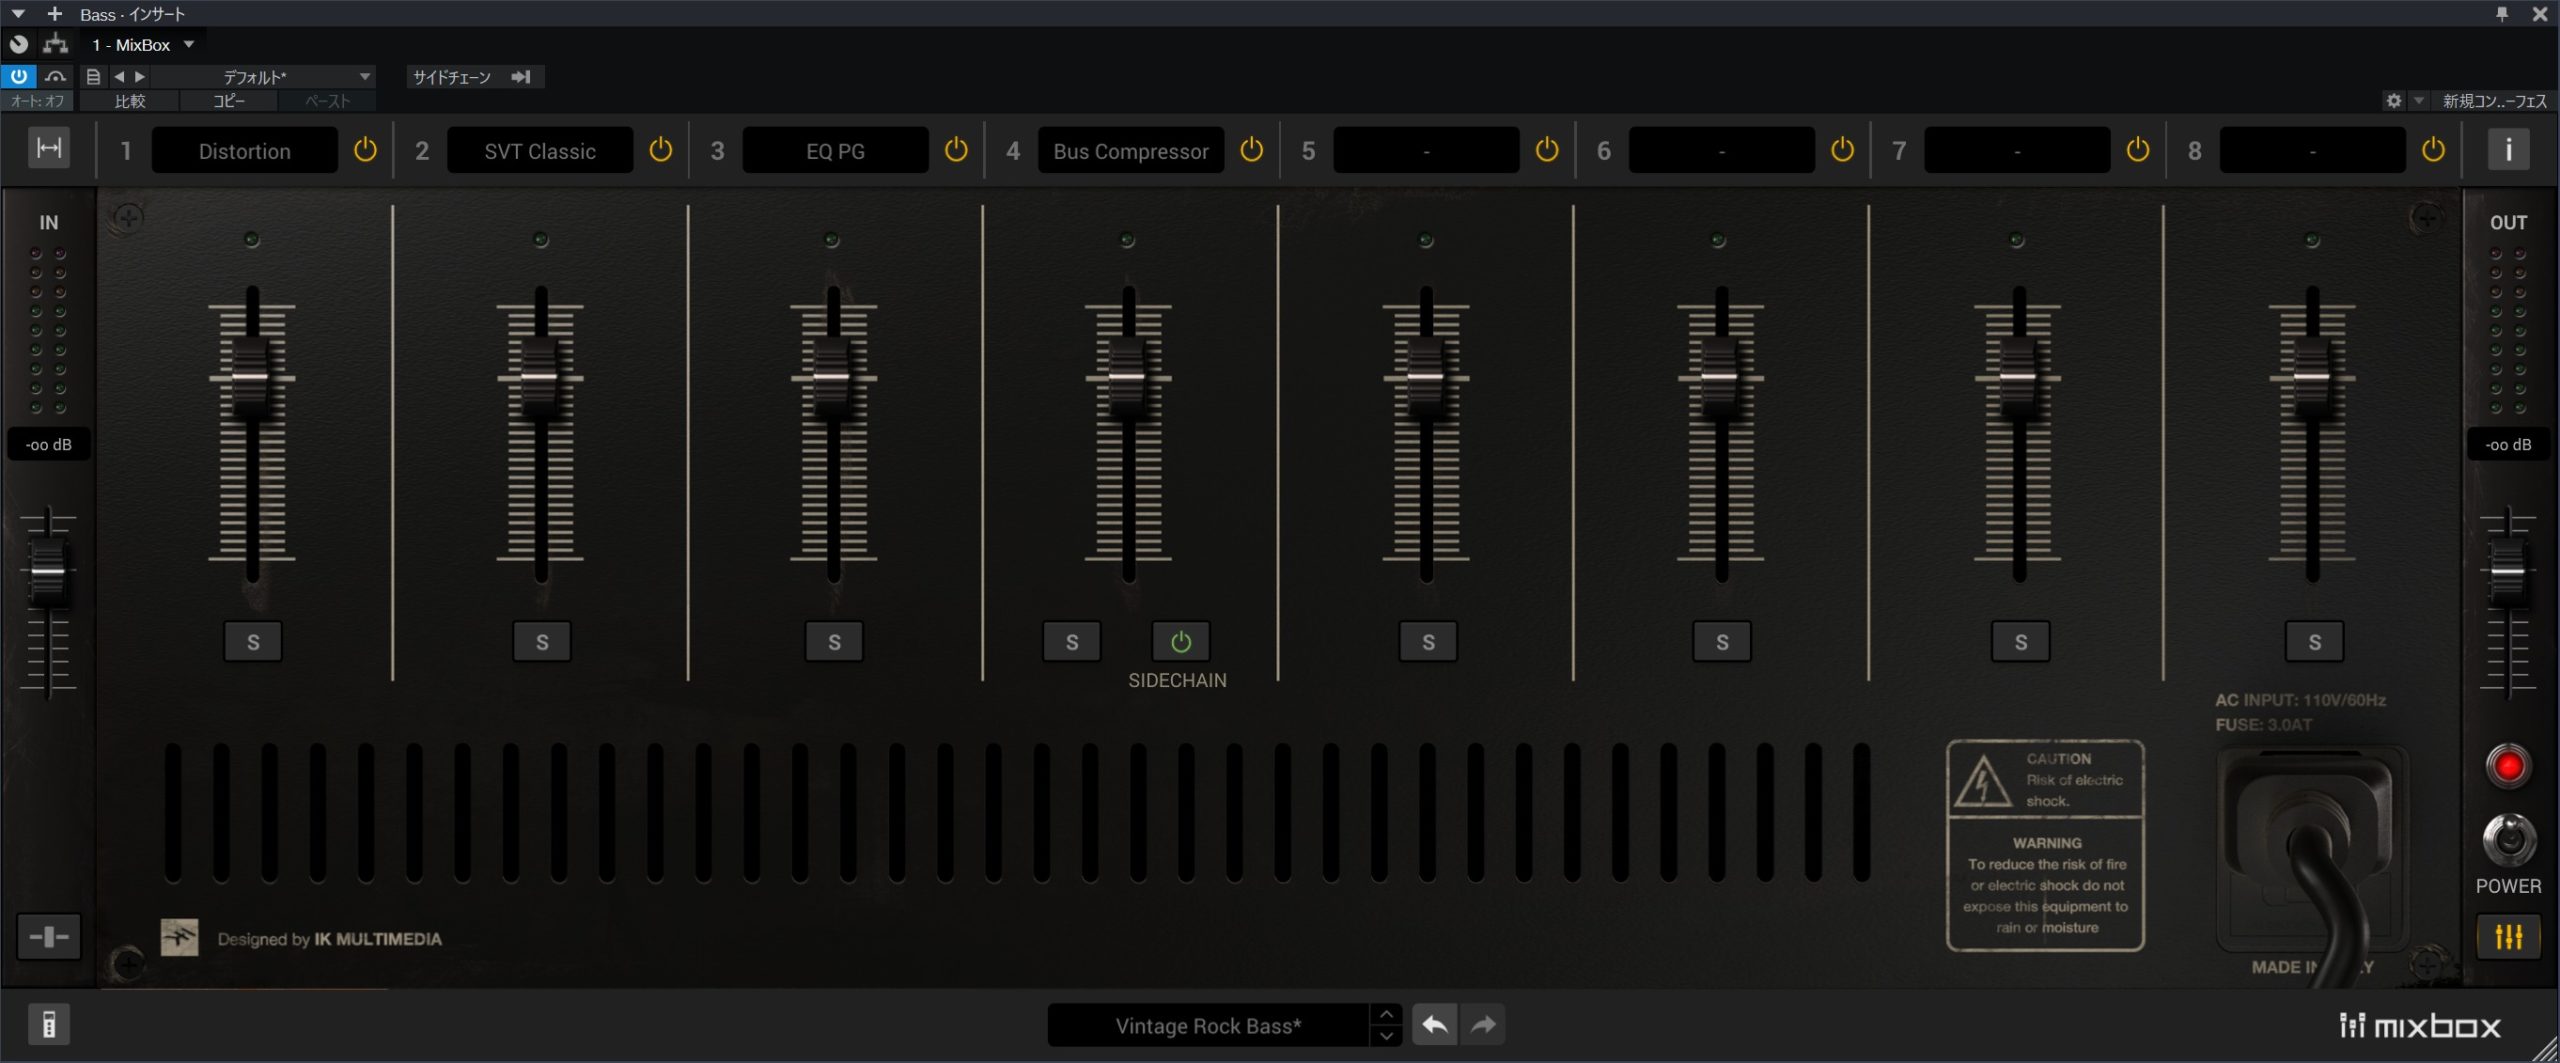Click the IN input gain fader
2560x1063 pixels.
coord(48,572)
